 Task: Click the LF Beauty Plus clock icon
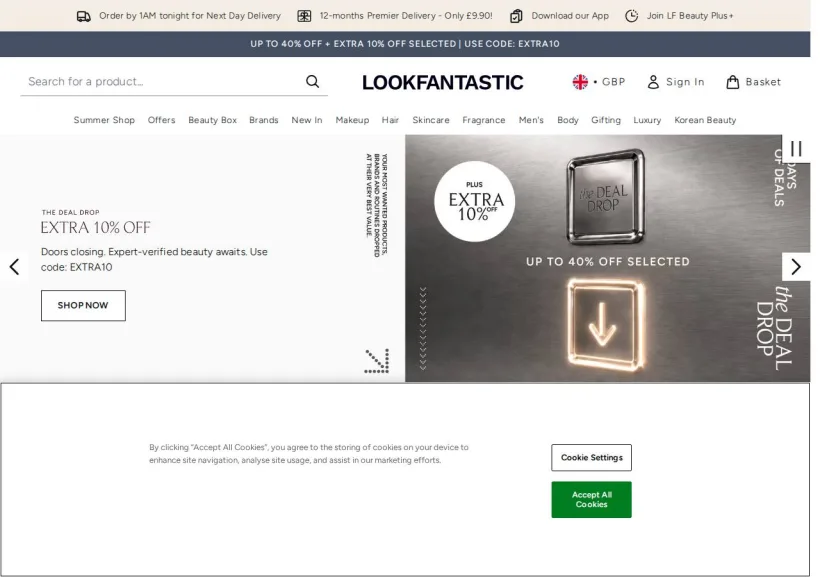(x=632, y=16)
